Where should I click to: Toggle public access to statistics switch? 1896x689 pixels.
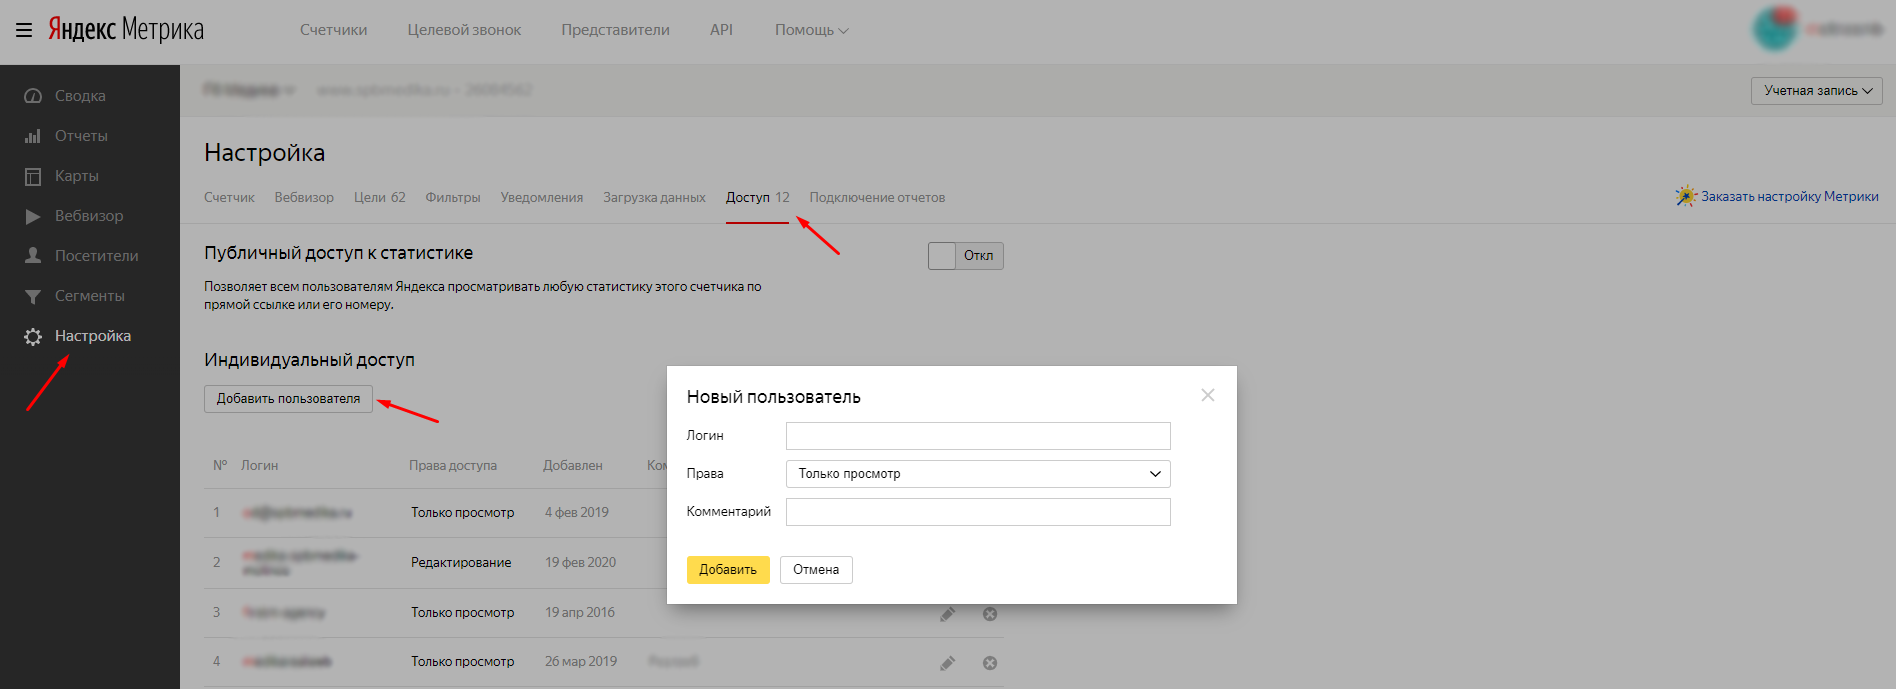pyautogui.click(x=966, y=256)
